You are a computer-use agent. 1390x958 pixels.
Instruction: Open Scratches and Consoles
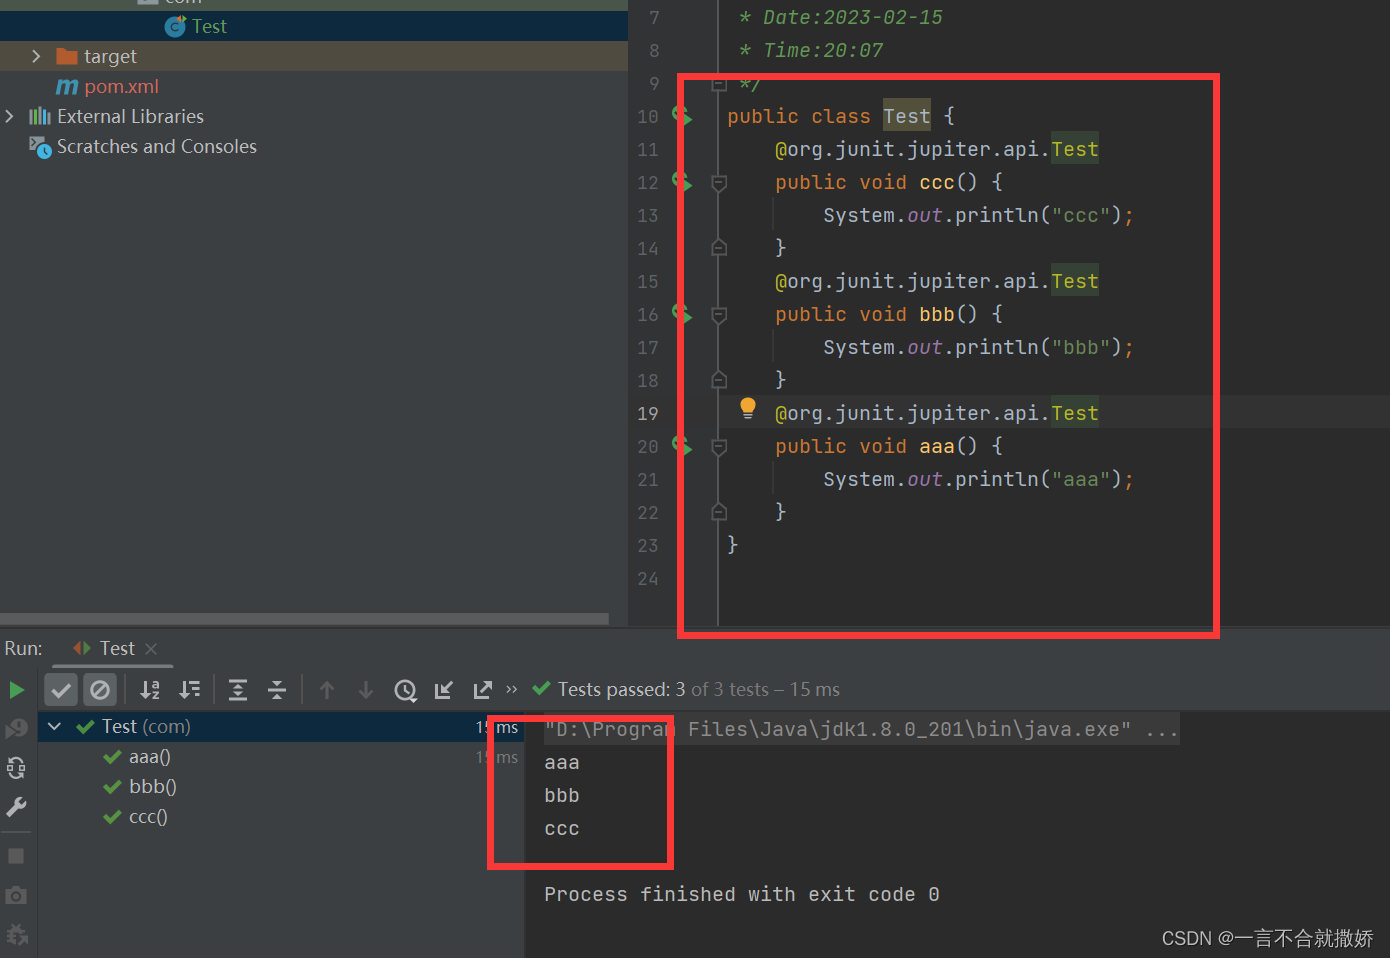tap(157, 147)
